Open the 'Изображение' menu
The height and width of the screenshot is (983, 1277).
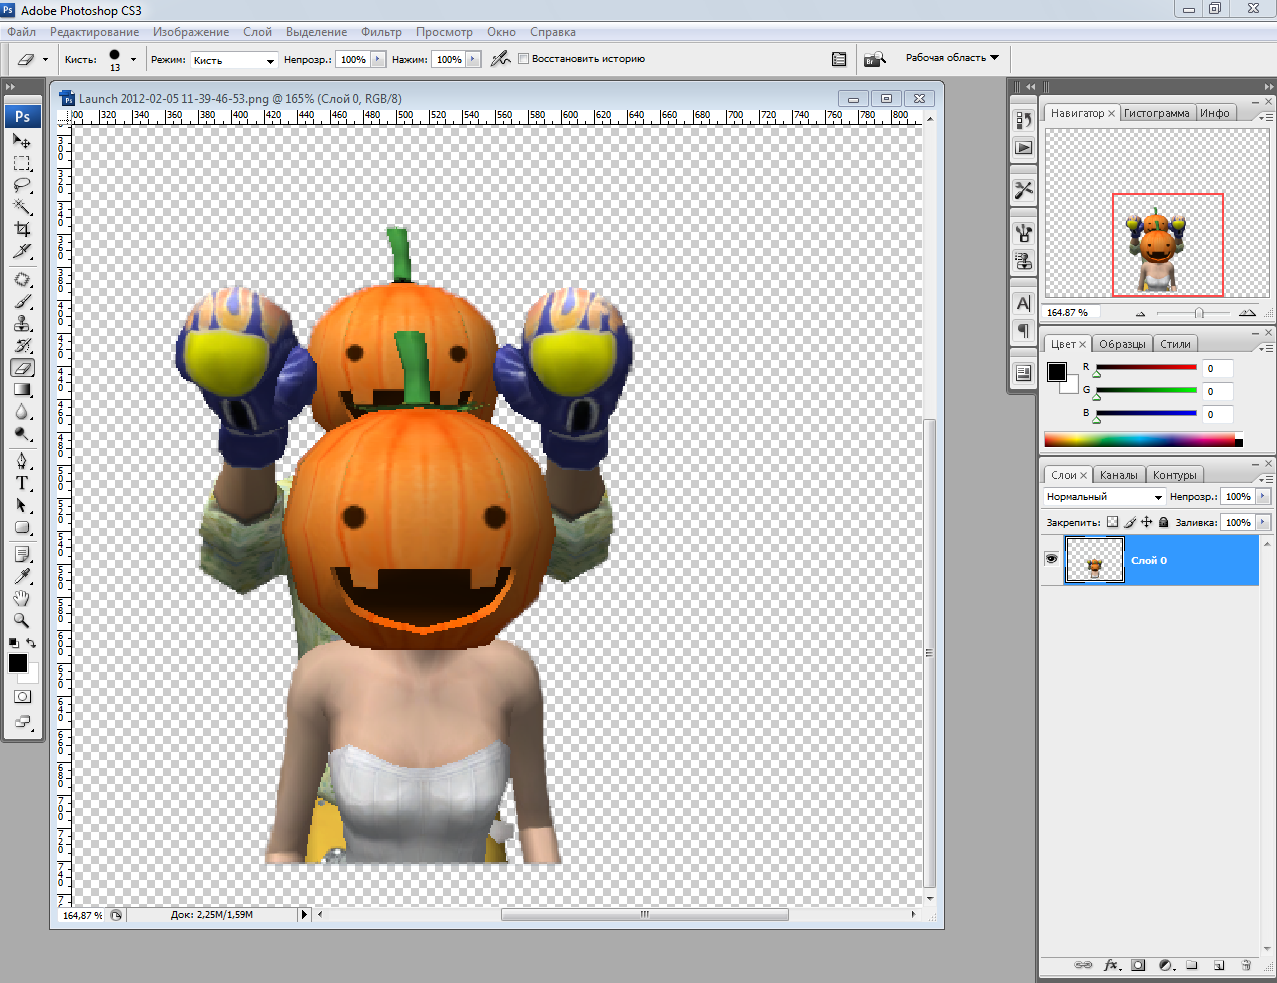pyautogui.click(x=191, y=32)
